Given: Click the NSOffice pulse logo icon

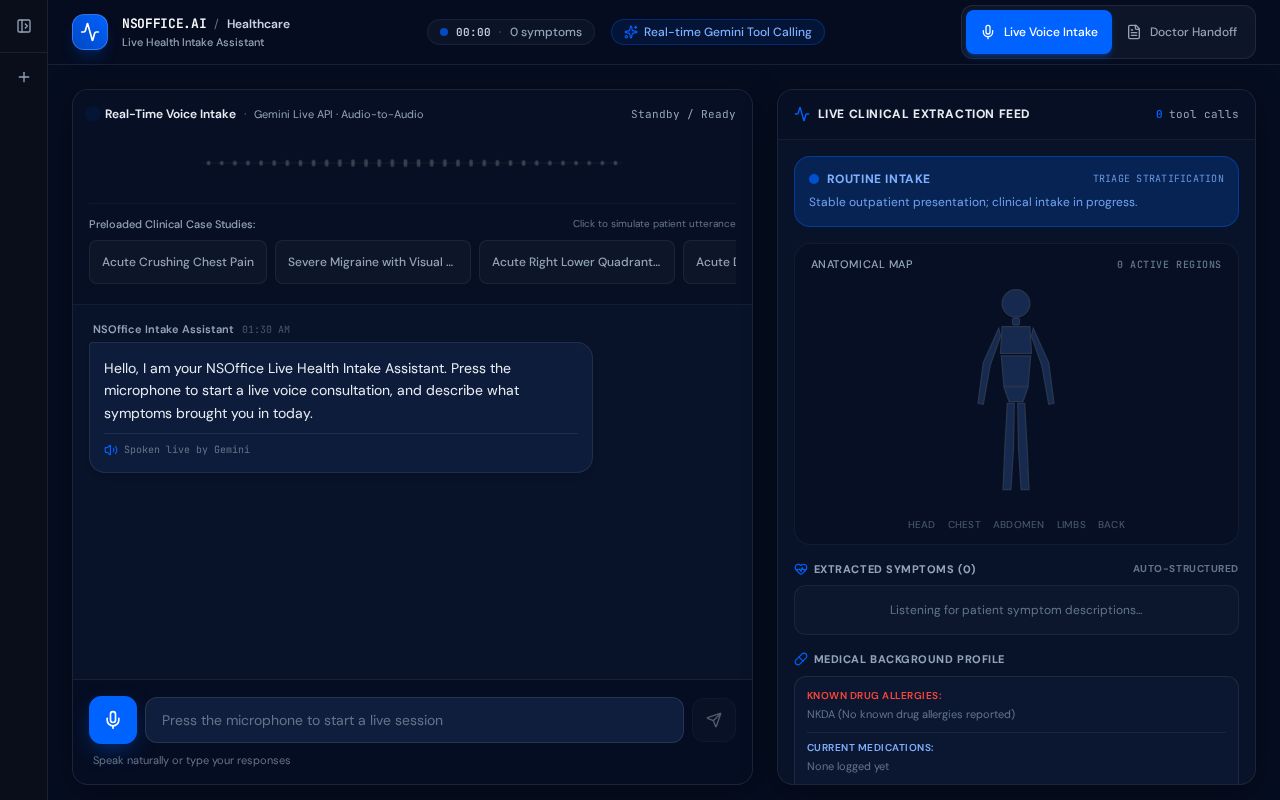Looking at the screenshot, I should click(90, 32).
